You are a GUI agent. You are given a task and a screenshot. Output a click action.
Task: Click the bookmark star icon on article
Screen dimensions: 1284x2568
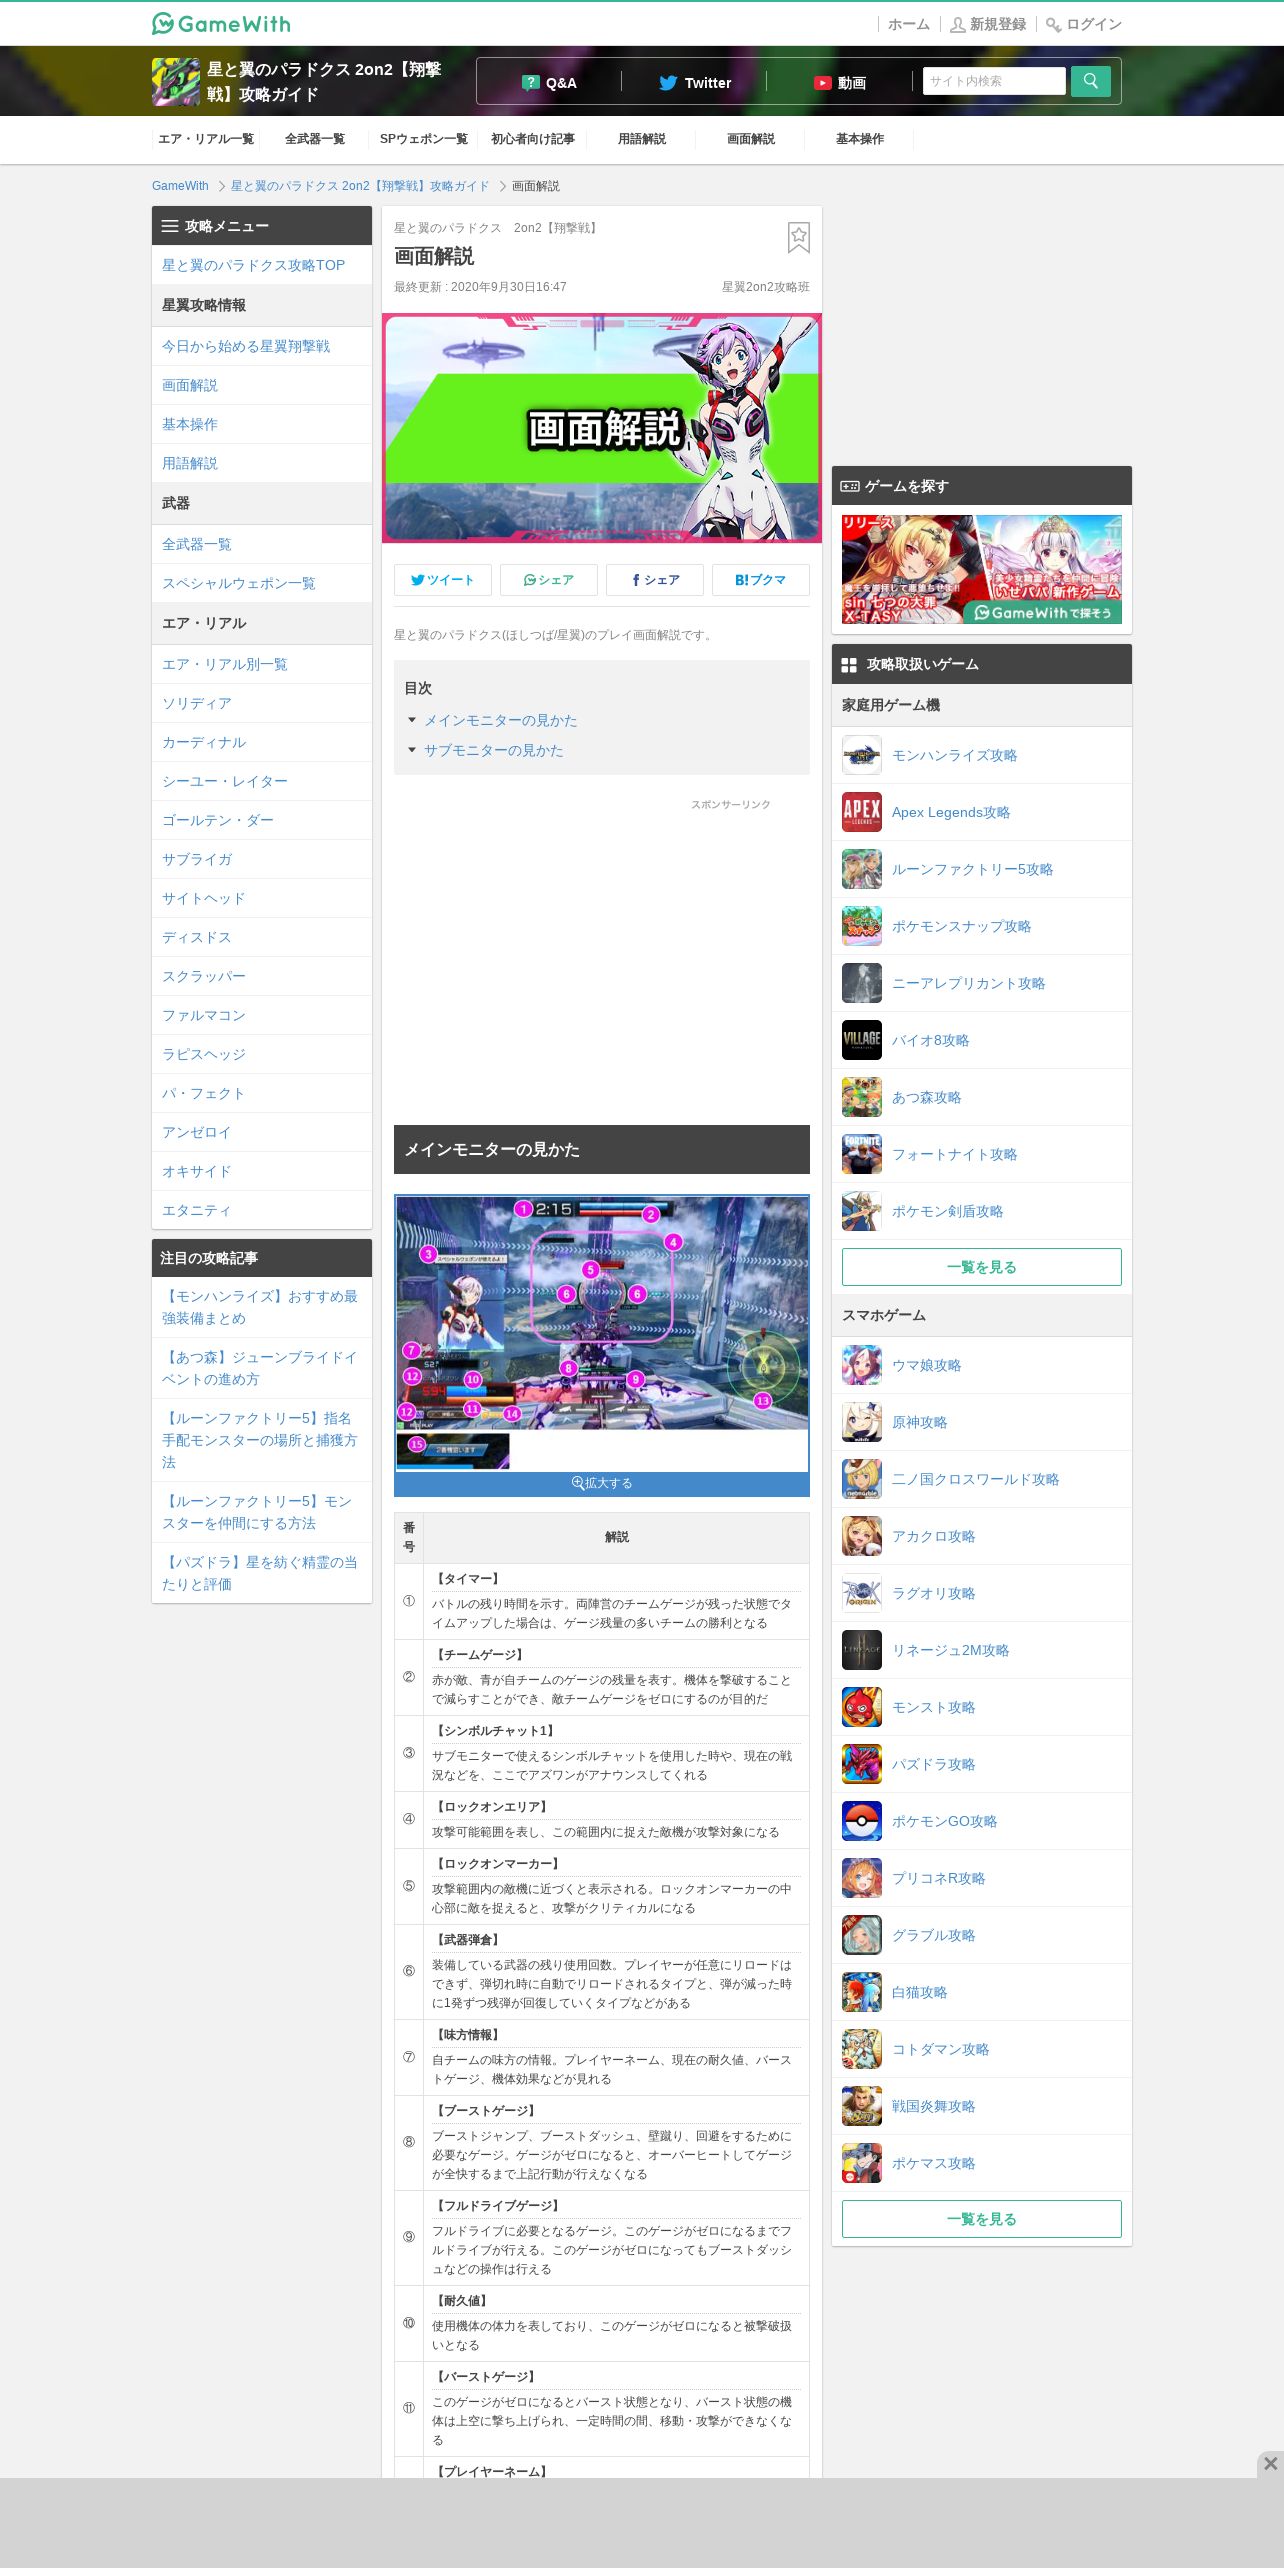[798, 237]
